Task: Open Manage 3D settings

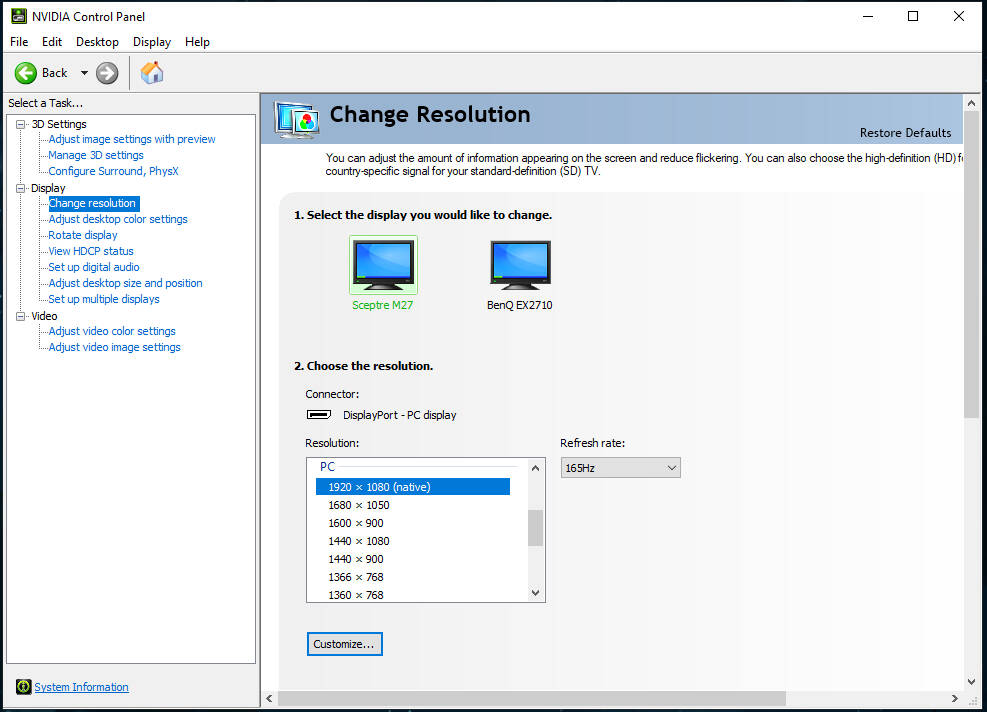Action: 96,155
